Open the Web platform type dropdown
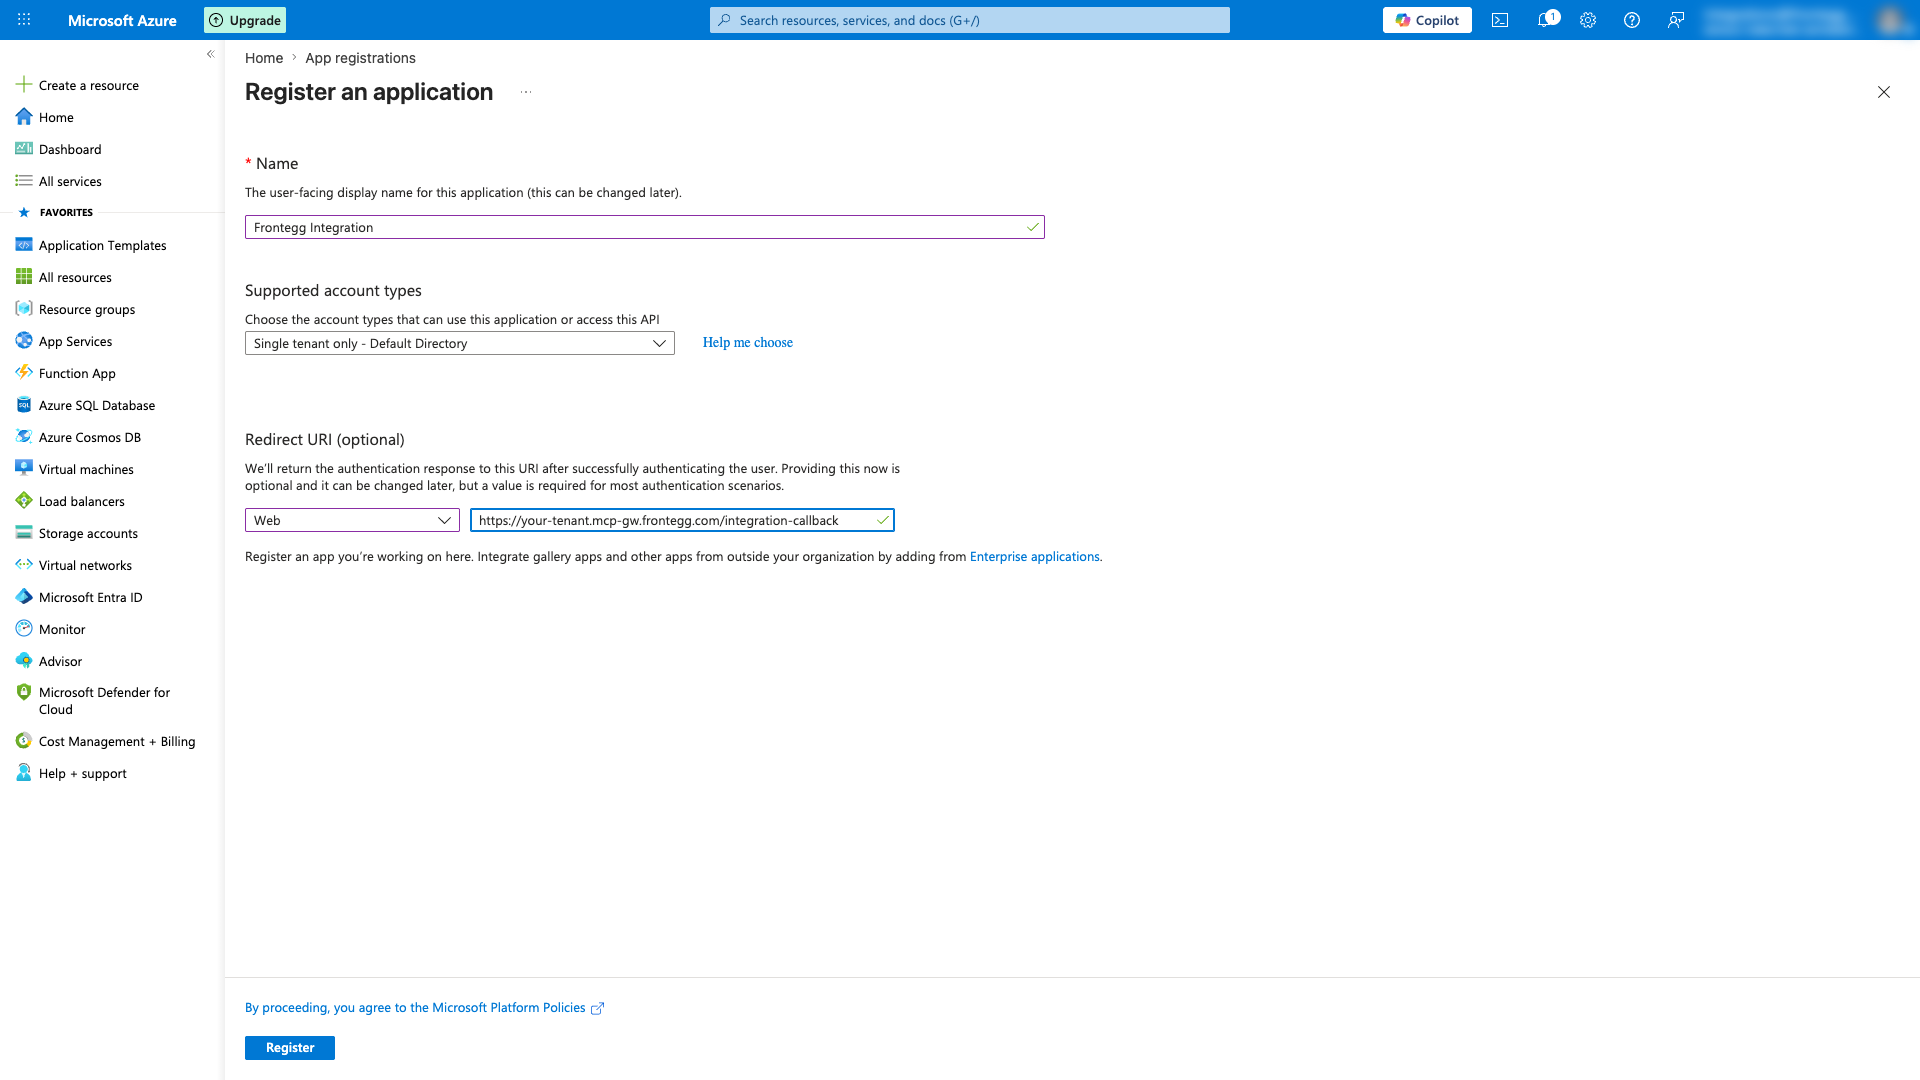Image resolution: width=1920 pixels, height=1080 pixels. 352,520
